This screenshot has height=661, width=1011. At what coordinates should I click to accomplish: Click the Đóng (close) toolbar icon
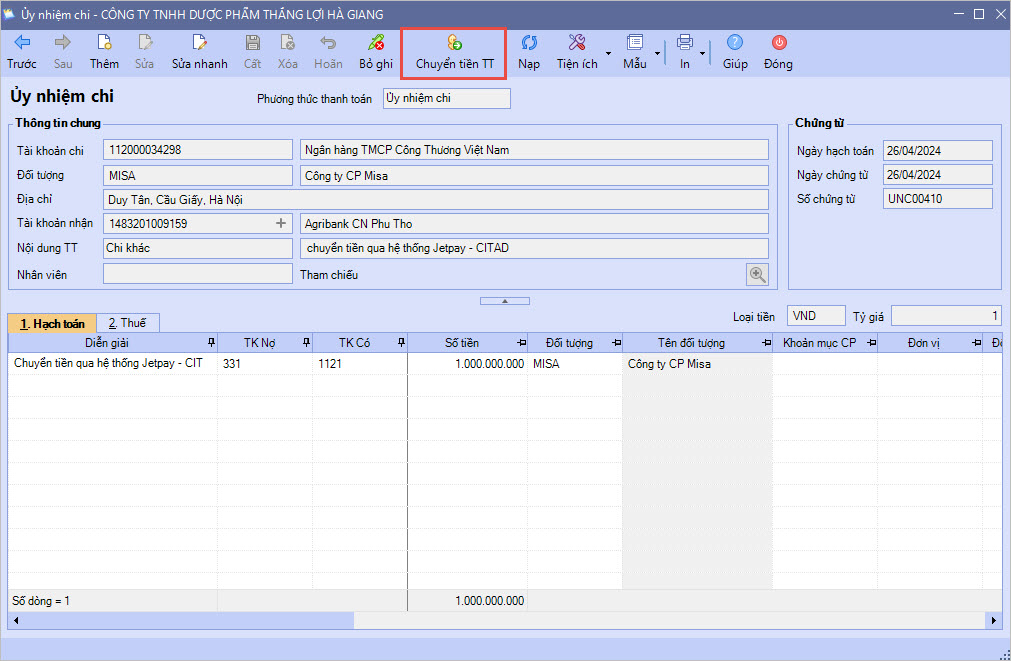click(x=778, y=43)
